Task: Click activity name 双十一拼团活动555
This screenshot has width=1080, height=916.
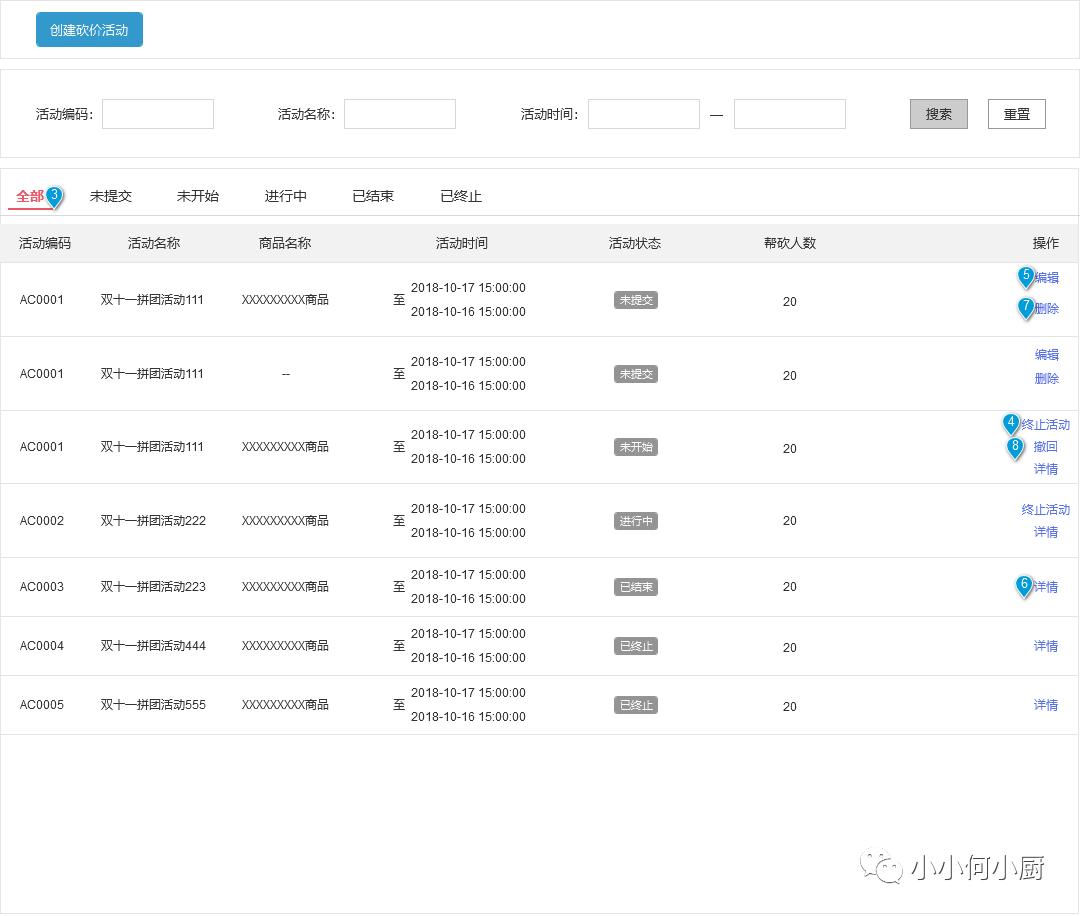Action: [153, 705]
